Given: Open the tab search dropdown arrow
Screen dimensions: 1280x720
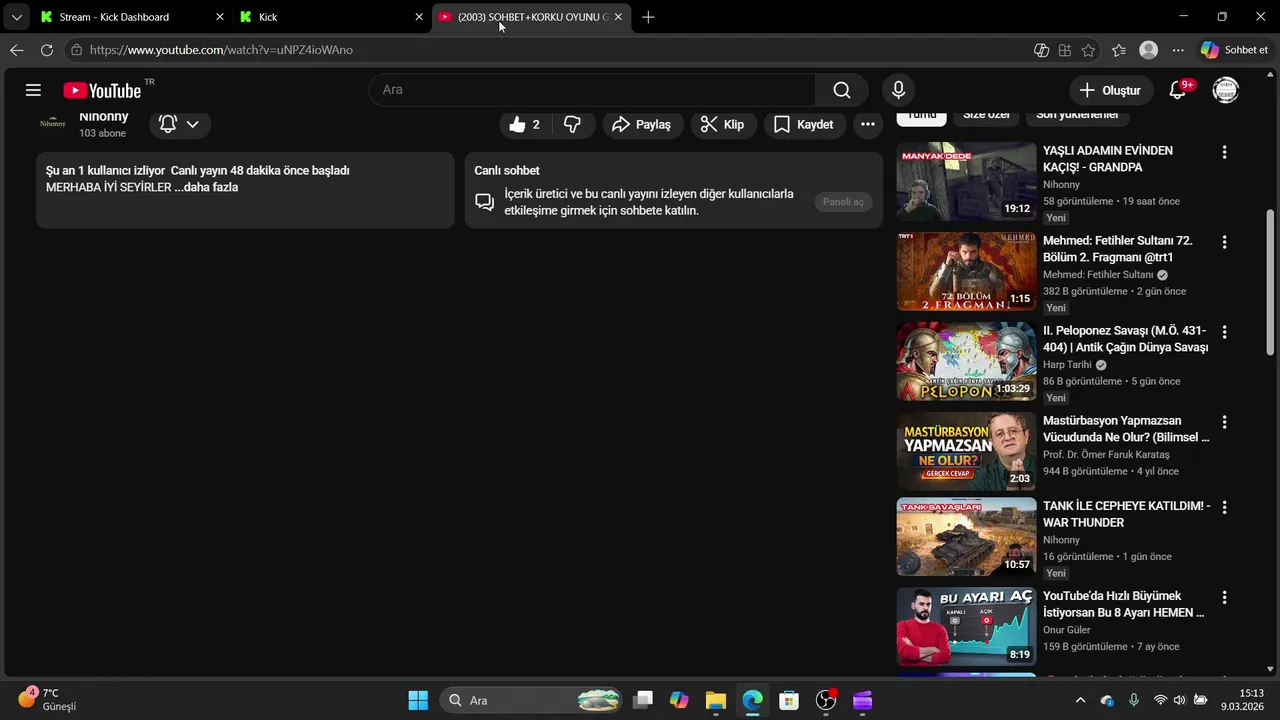Looking at the screenshot, I should coord(16,17).
